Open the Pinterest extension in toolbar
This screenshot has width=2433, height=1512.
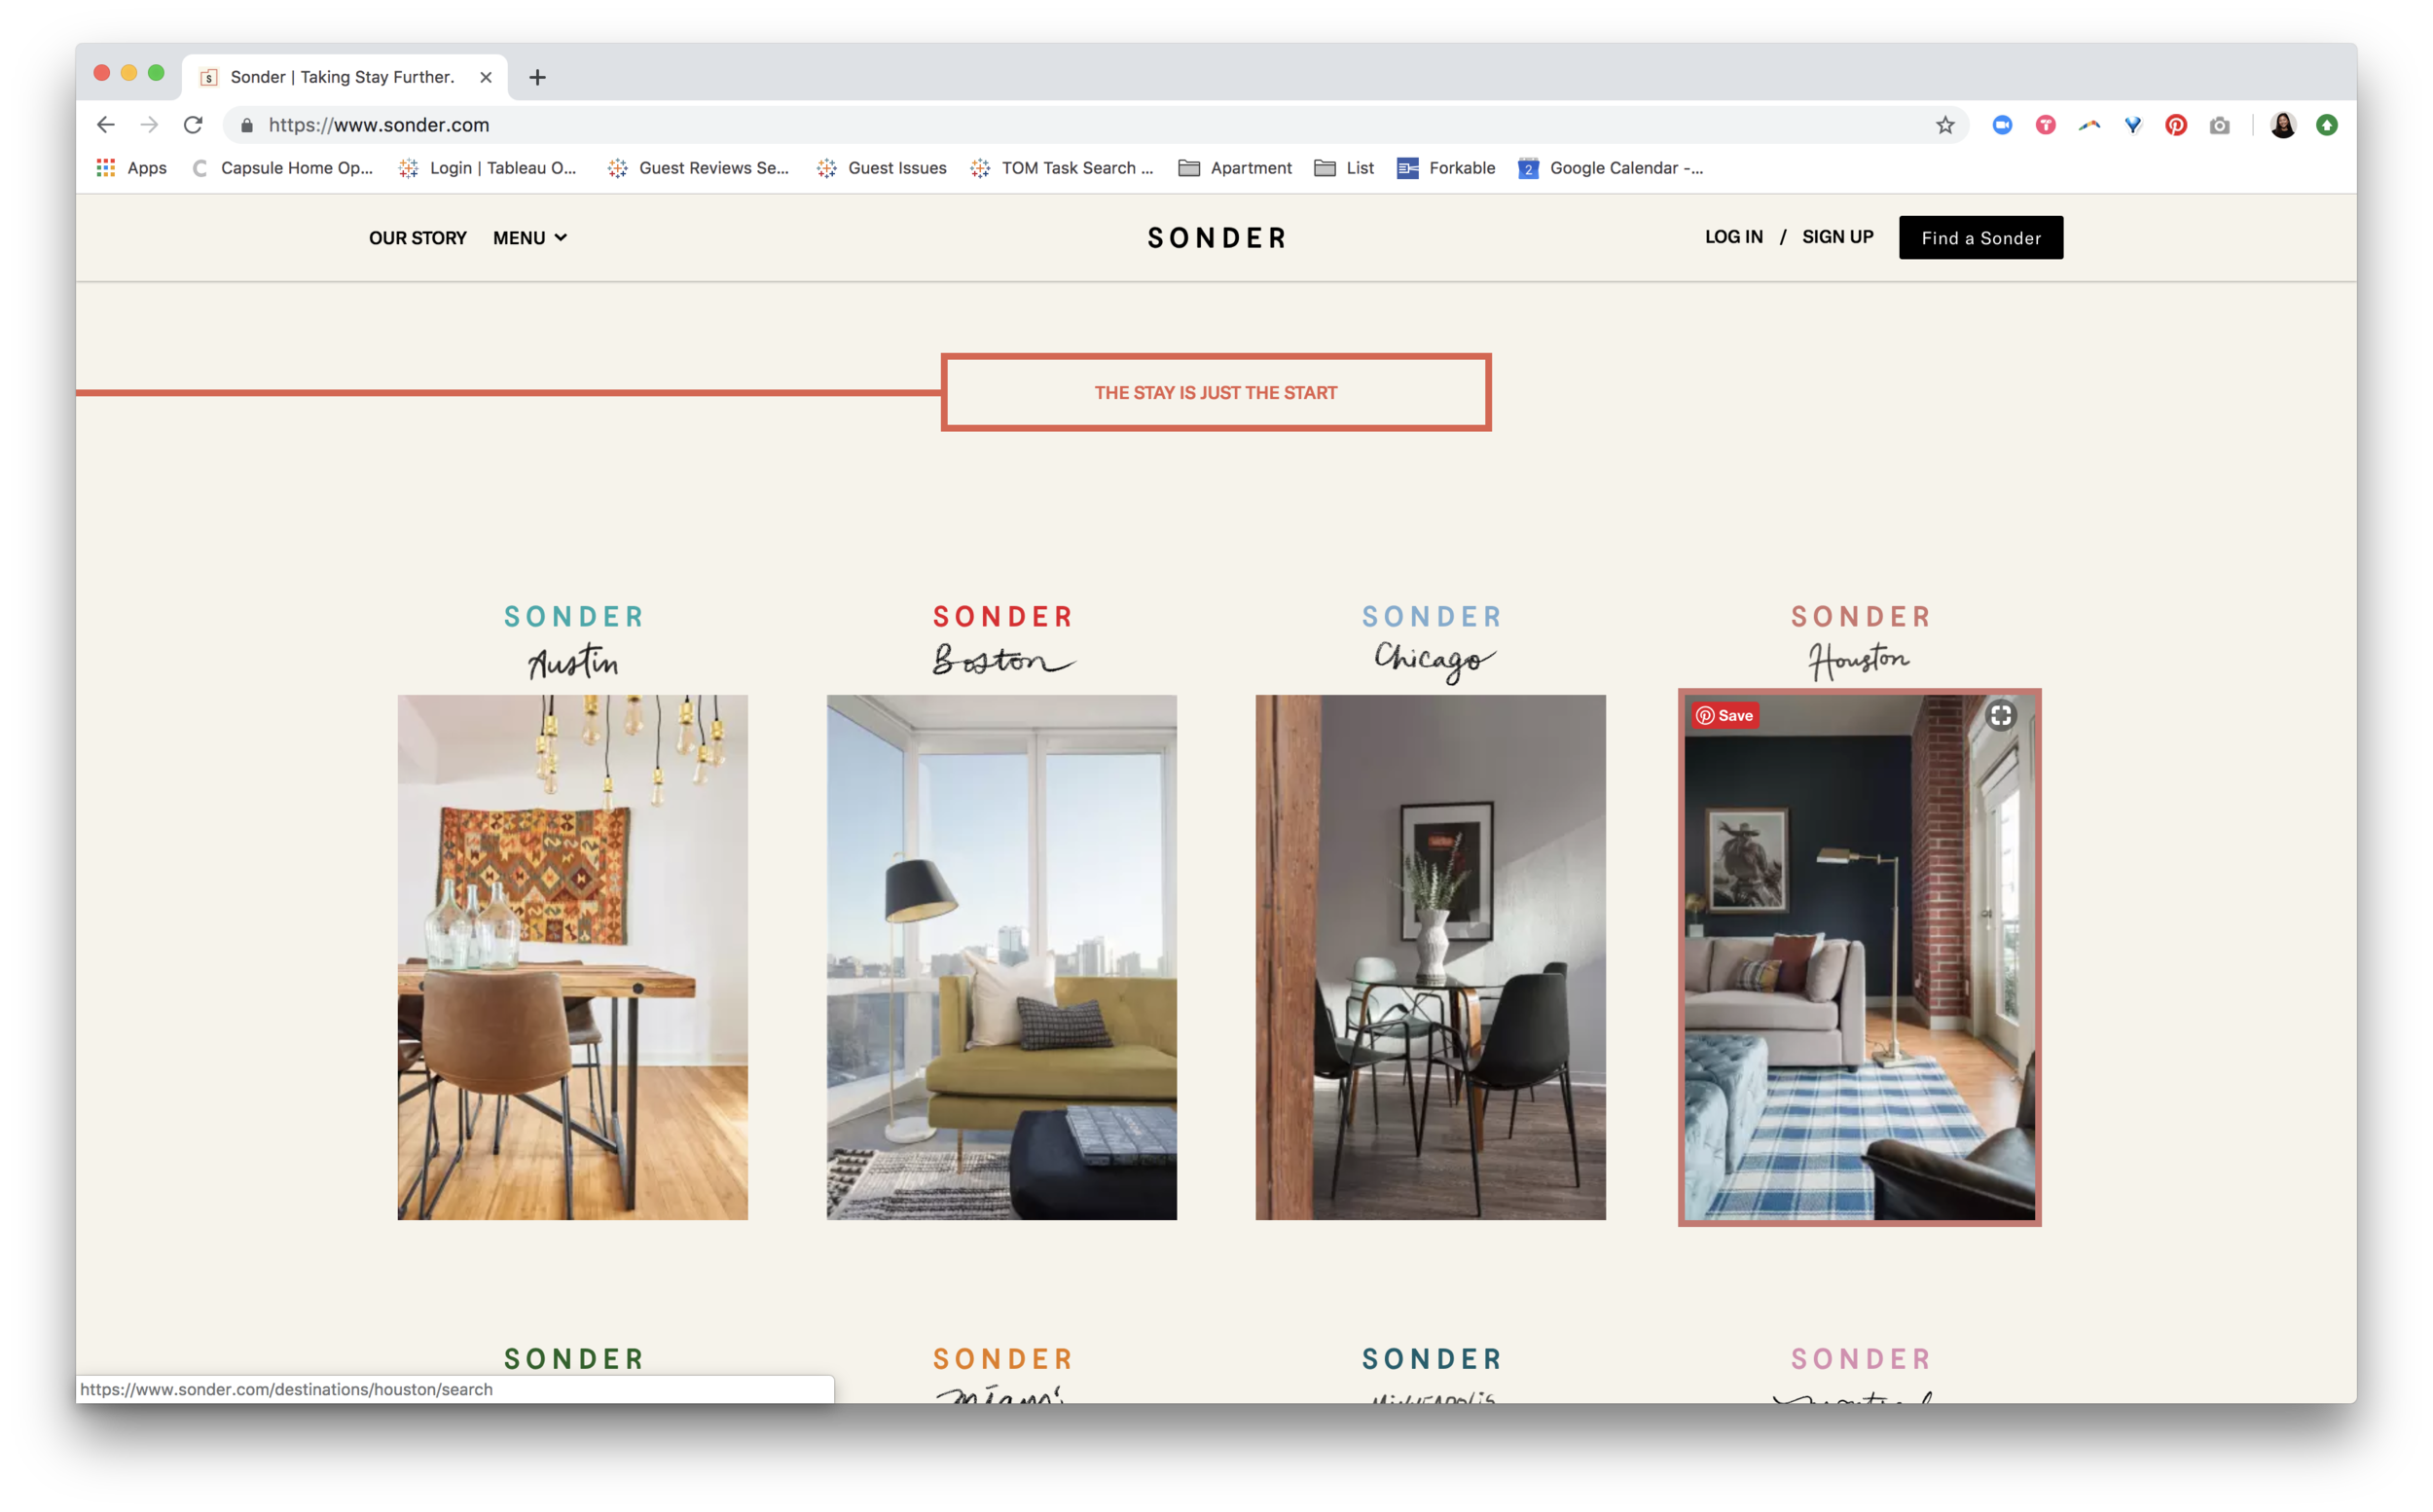(x=2175, y=125)
